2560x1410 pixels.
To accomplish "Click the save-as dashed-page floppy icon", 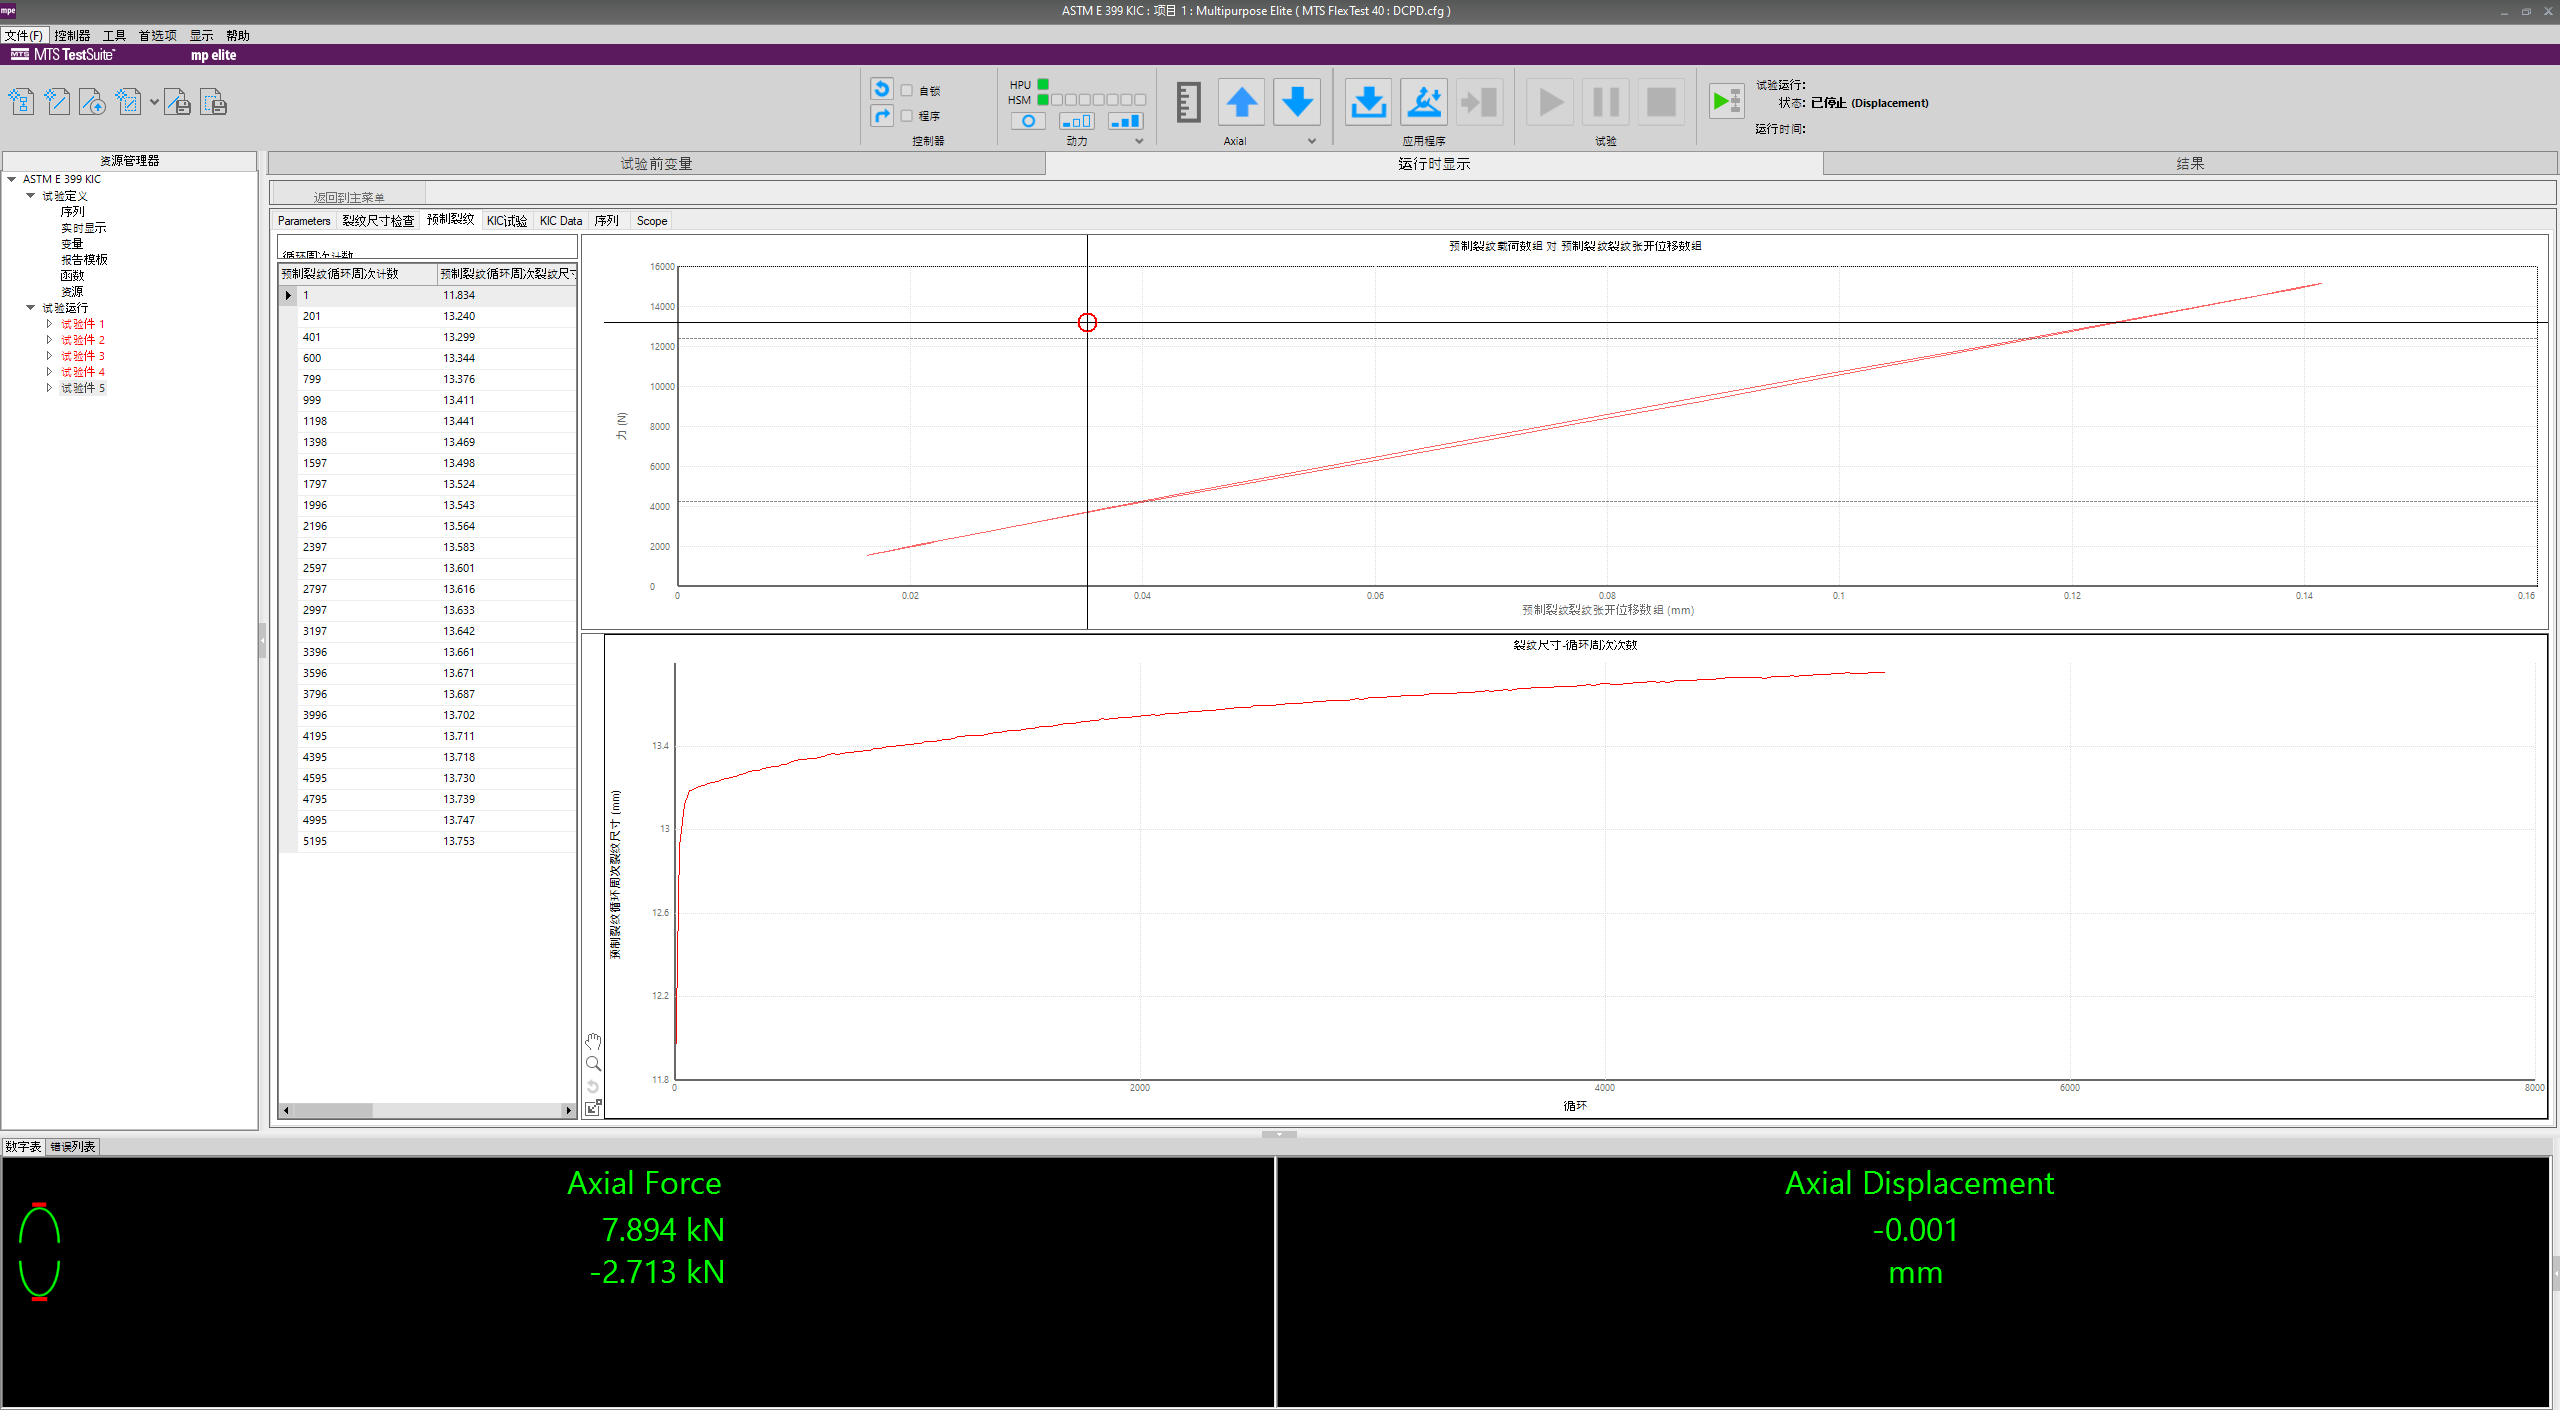I will 214,102.
